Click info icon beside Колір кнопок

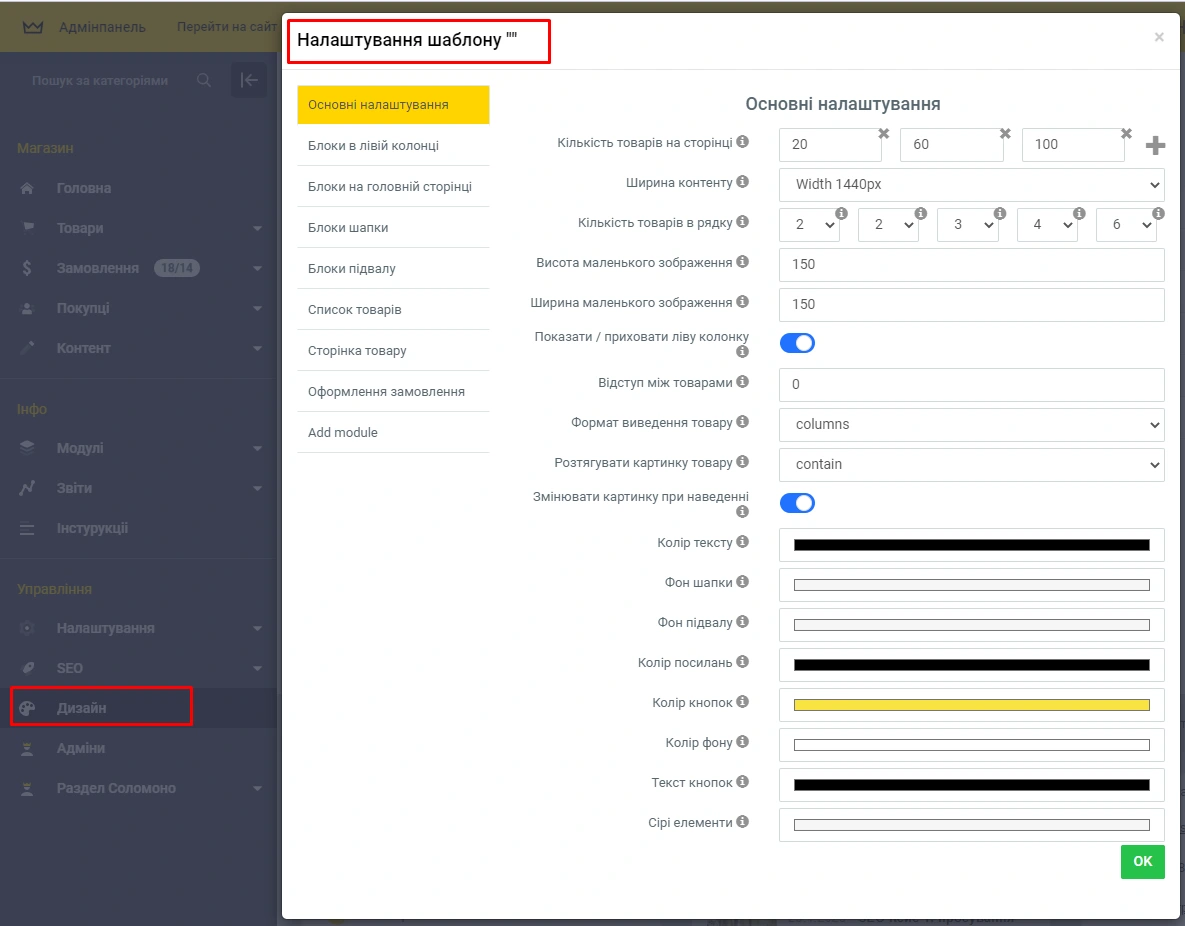(x=742, y=702)
